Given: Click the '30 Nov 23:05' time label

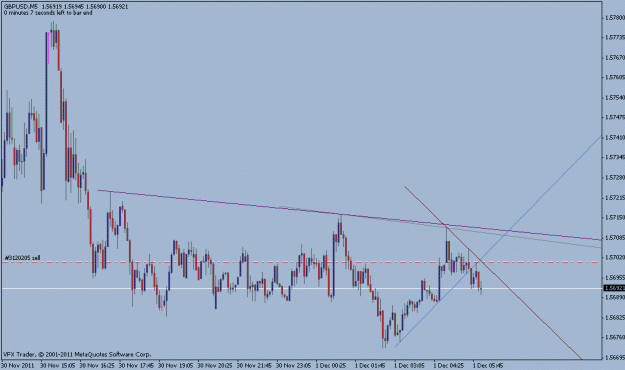Looking at the screenshot, I should [x=294, y=365].
